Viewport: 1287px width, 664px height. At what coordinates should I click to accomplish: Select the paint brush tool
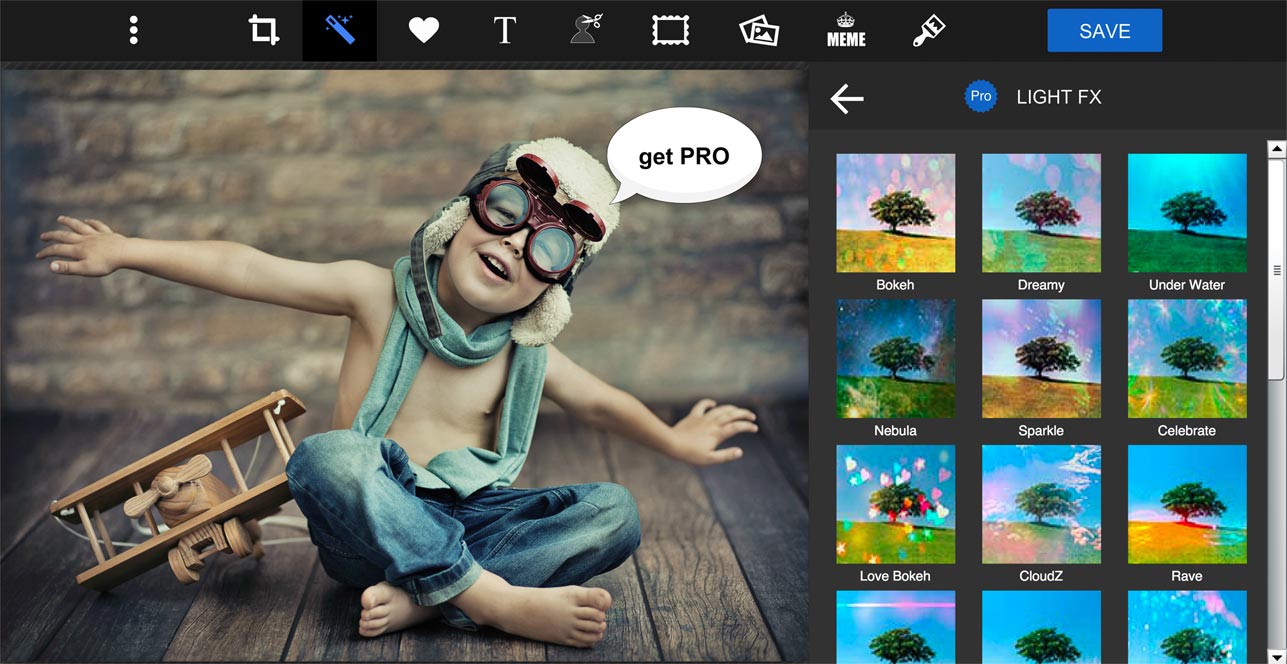[929, 31]
